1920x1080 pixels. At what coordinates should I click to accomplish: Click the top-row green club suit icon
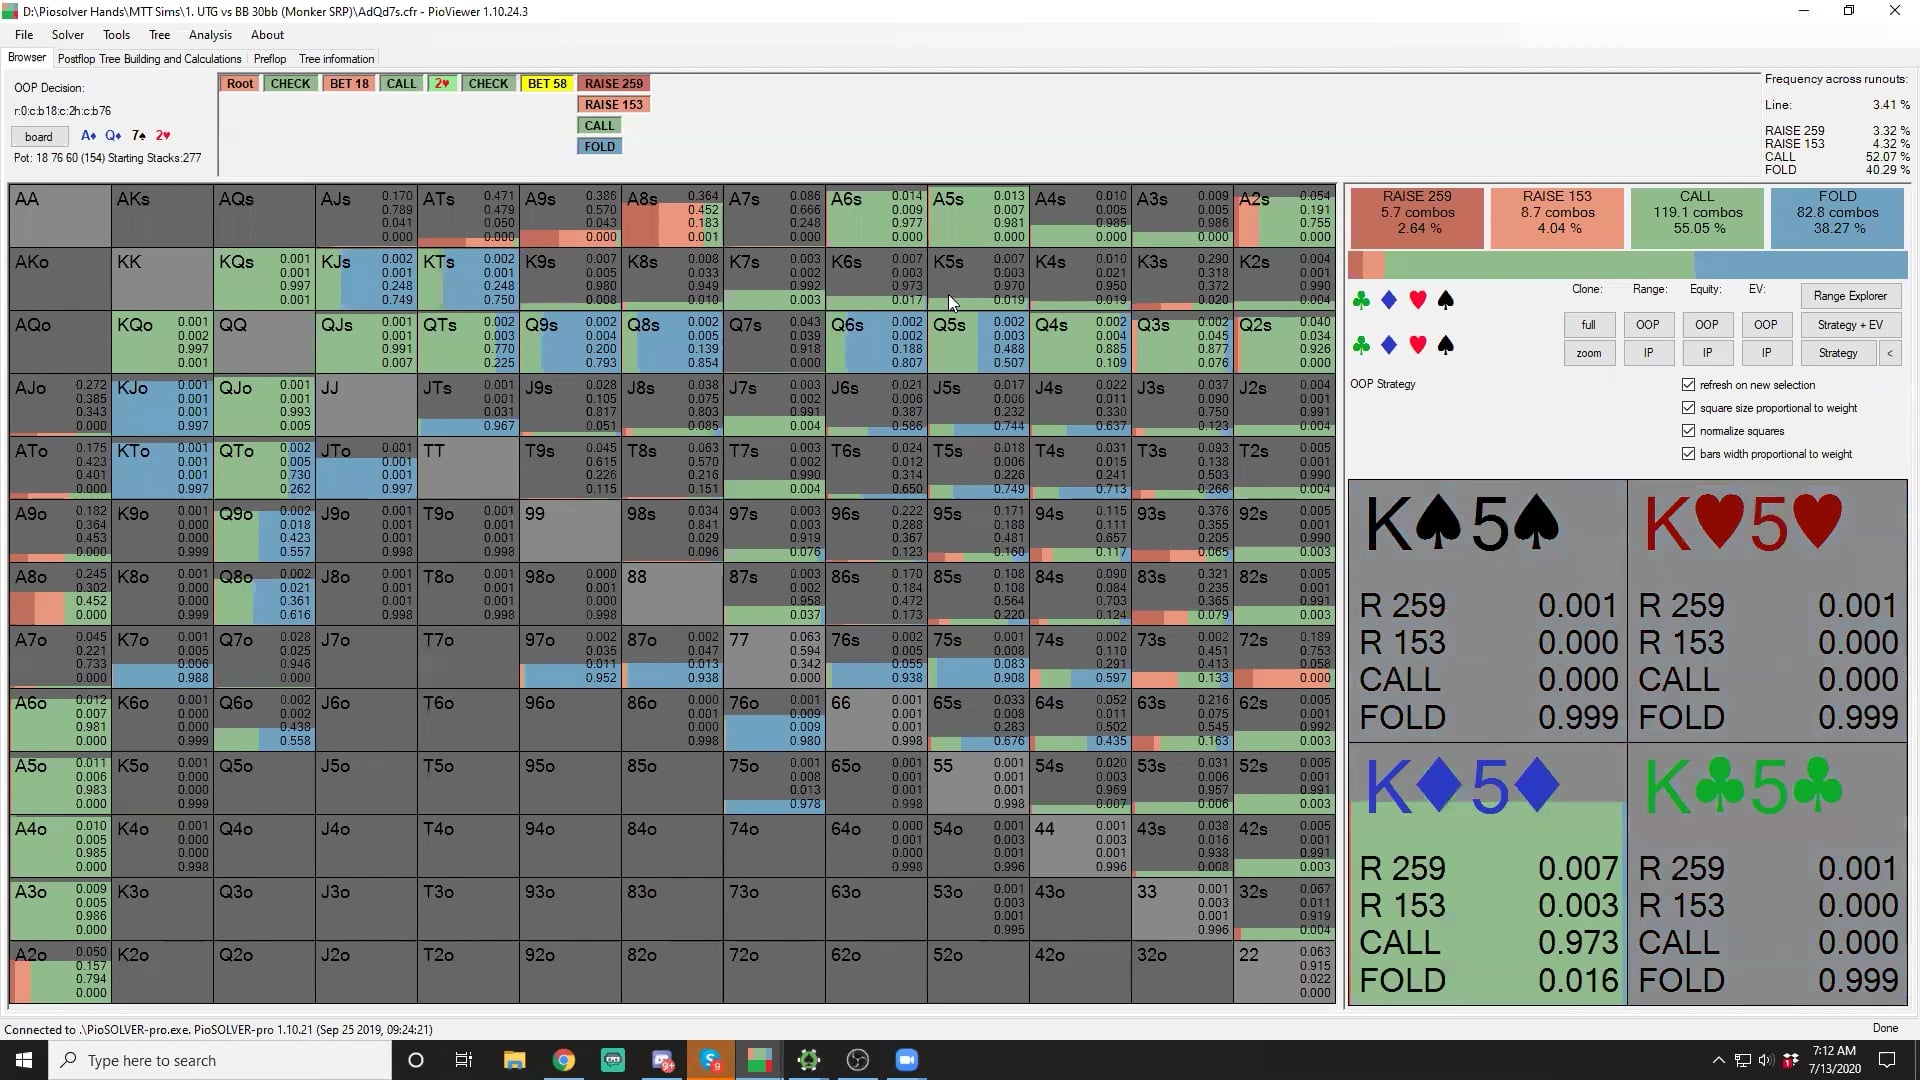(1361, 300)
